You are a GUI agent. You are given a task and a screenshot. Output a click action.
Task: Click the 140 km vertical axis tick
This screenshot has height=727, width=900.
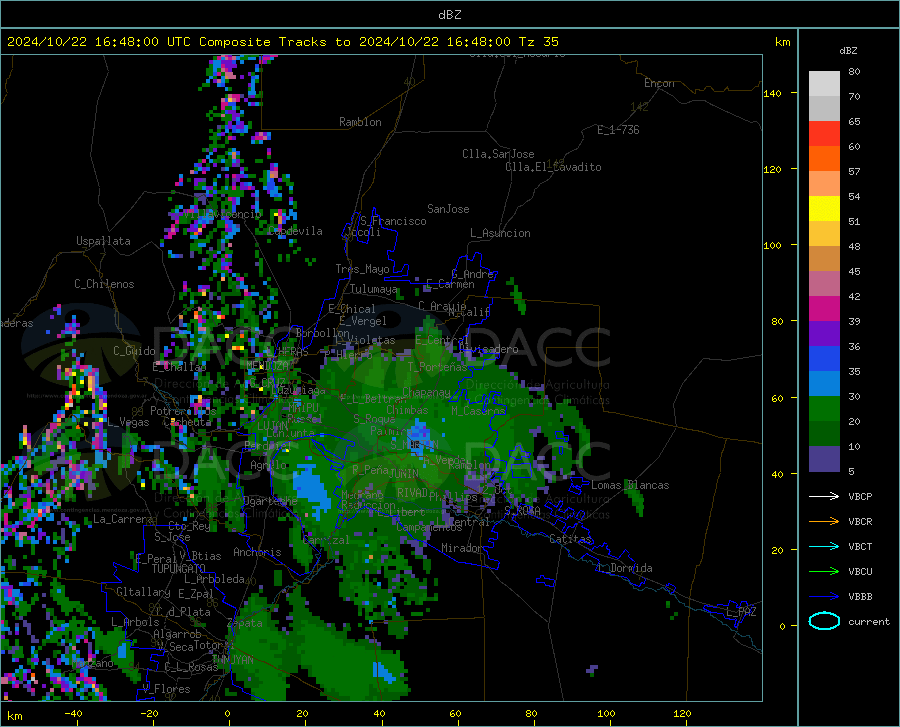[x=772, y=93]
